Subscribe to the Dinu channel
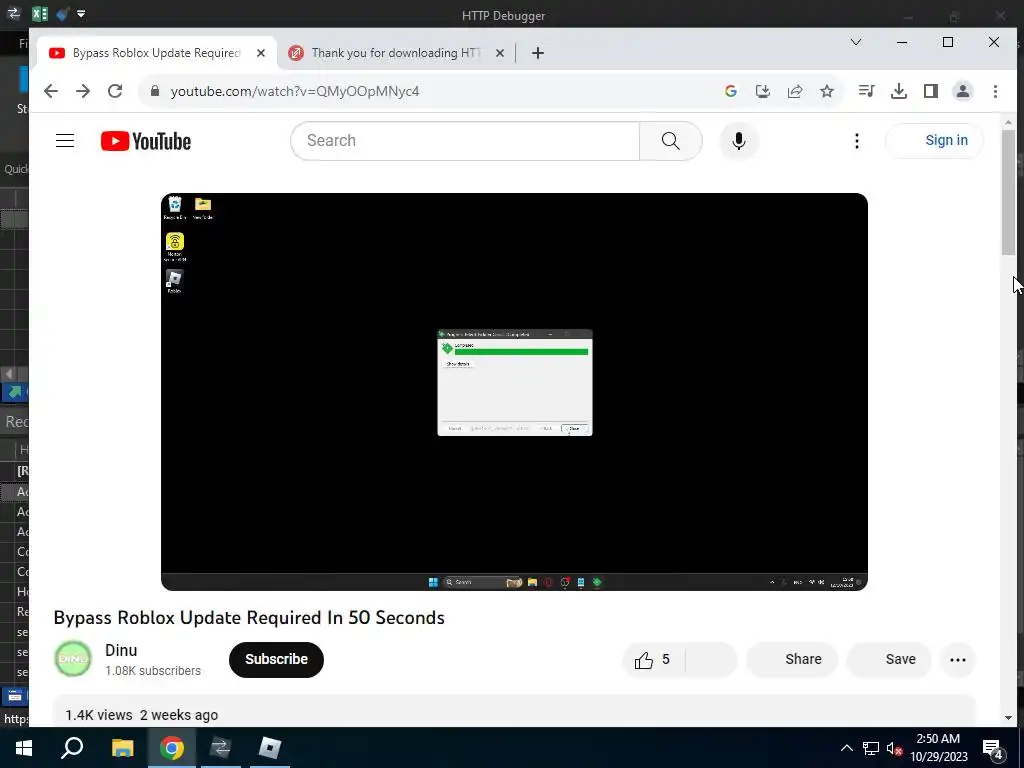Viewport: 1024px width, 768px height. click(x=276, y=660)
